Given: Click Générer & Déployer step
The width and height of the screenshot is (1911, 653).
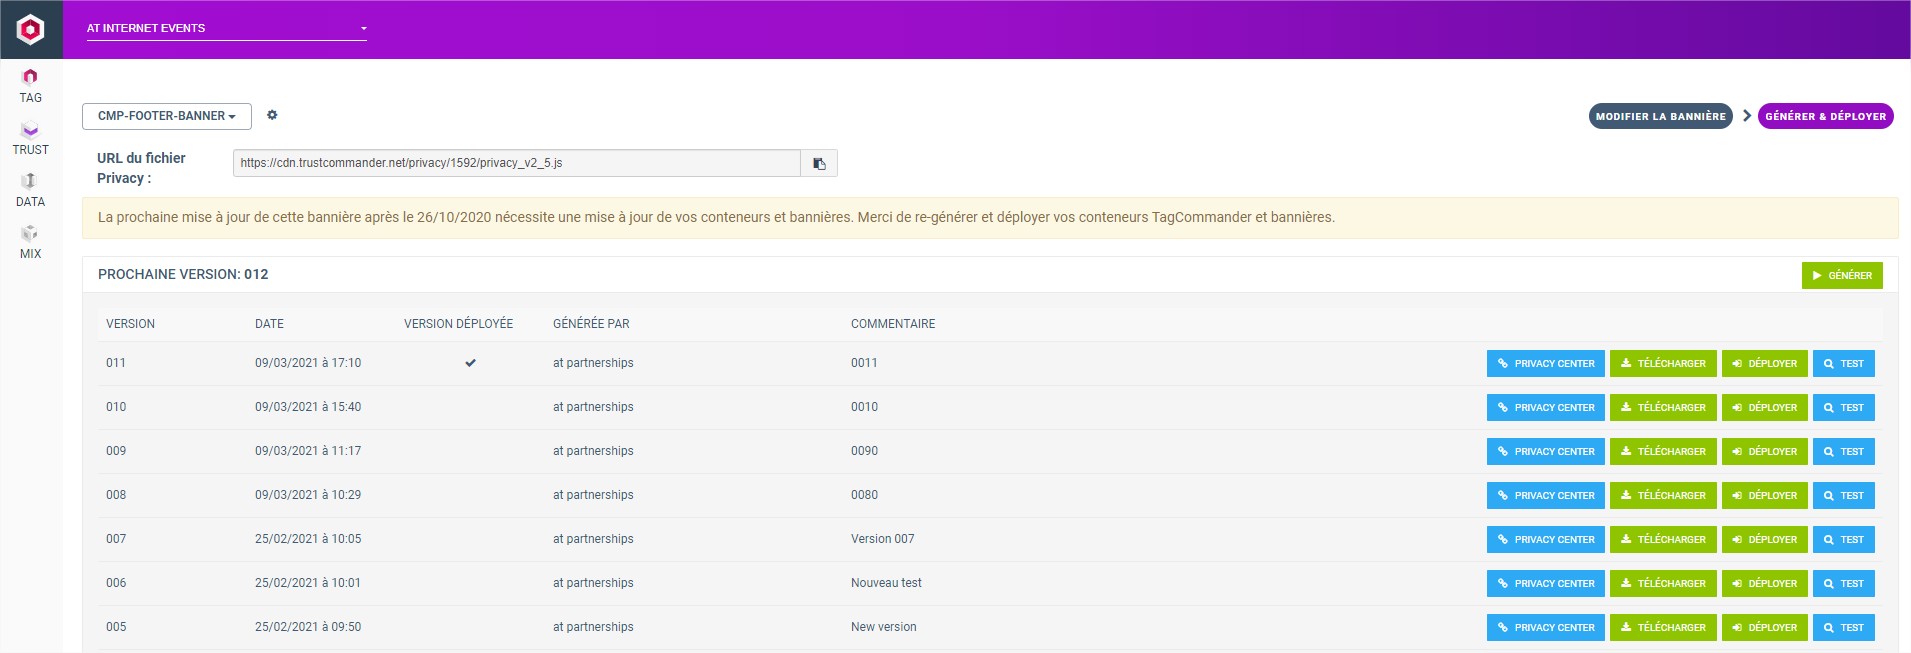Looking at the screenshot, I should (x=1825, y=116).
